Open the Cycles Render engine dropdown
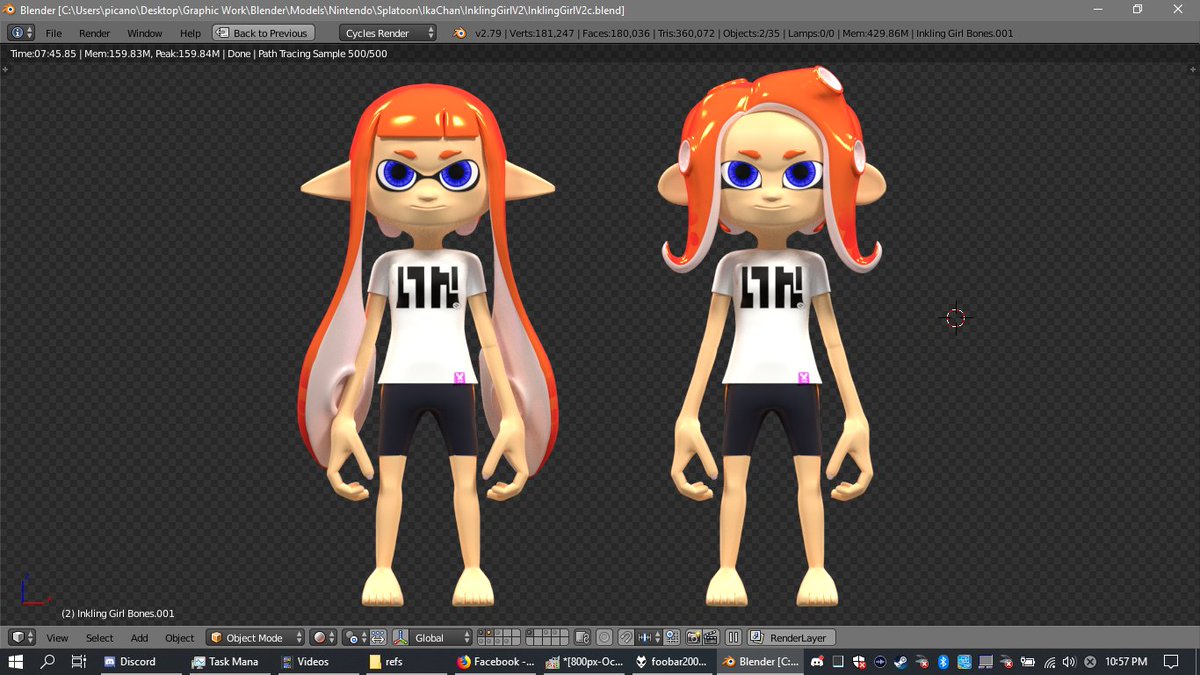 [x=388, y=33]
